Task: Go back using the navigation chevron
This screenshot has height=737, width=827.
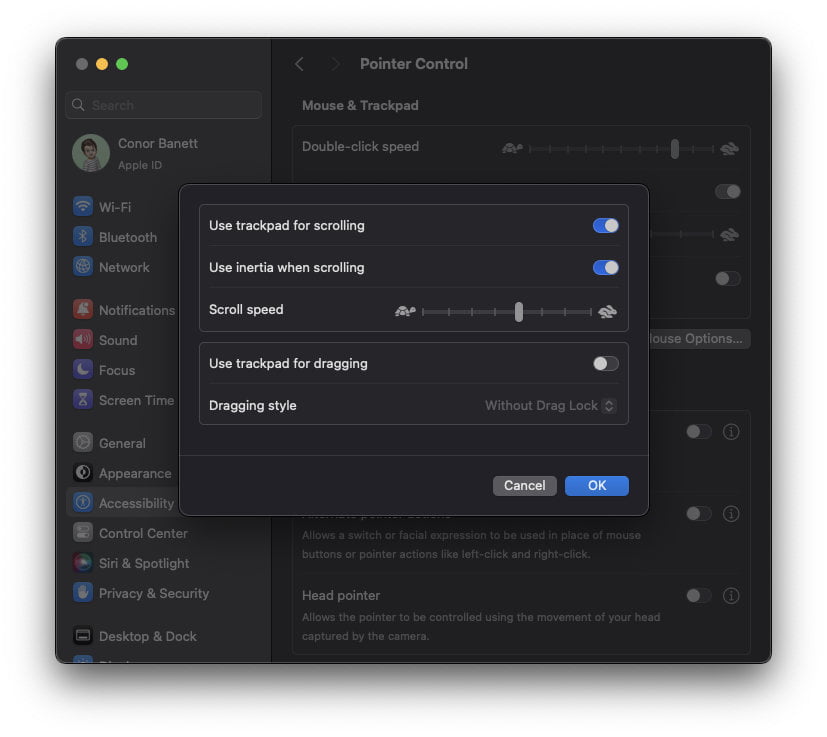Action: (299, 63)
